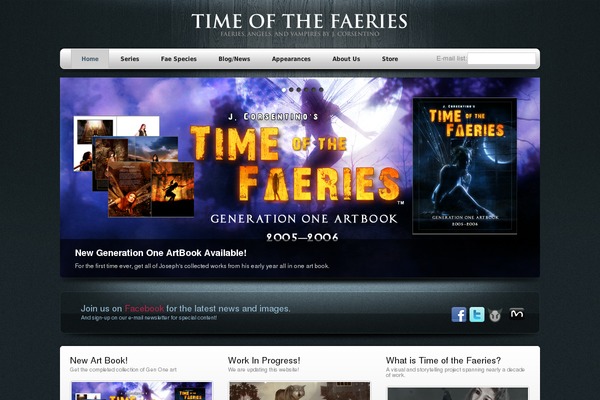Open the Appearances menu
The height and width of the screenshot is (400, 600).
(x=291, y=59)
